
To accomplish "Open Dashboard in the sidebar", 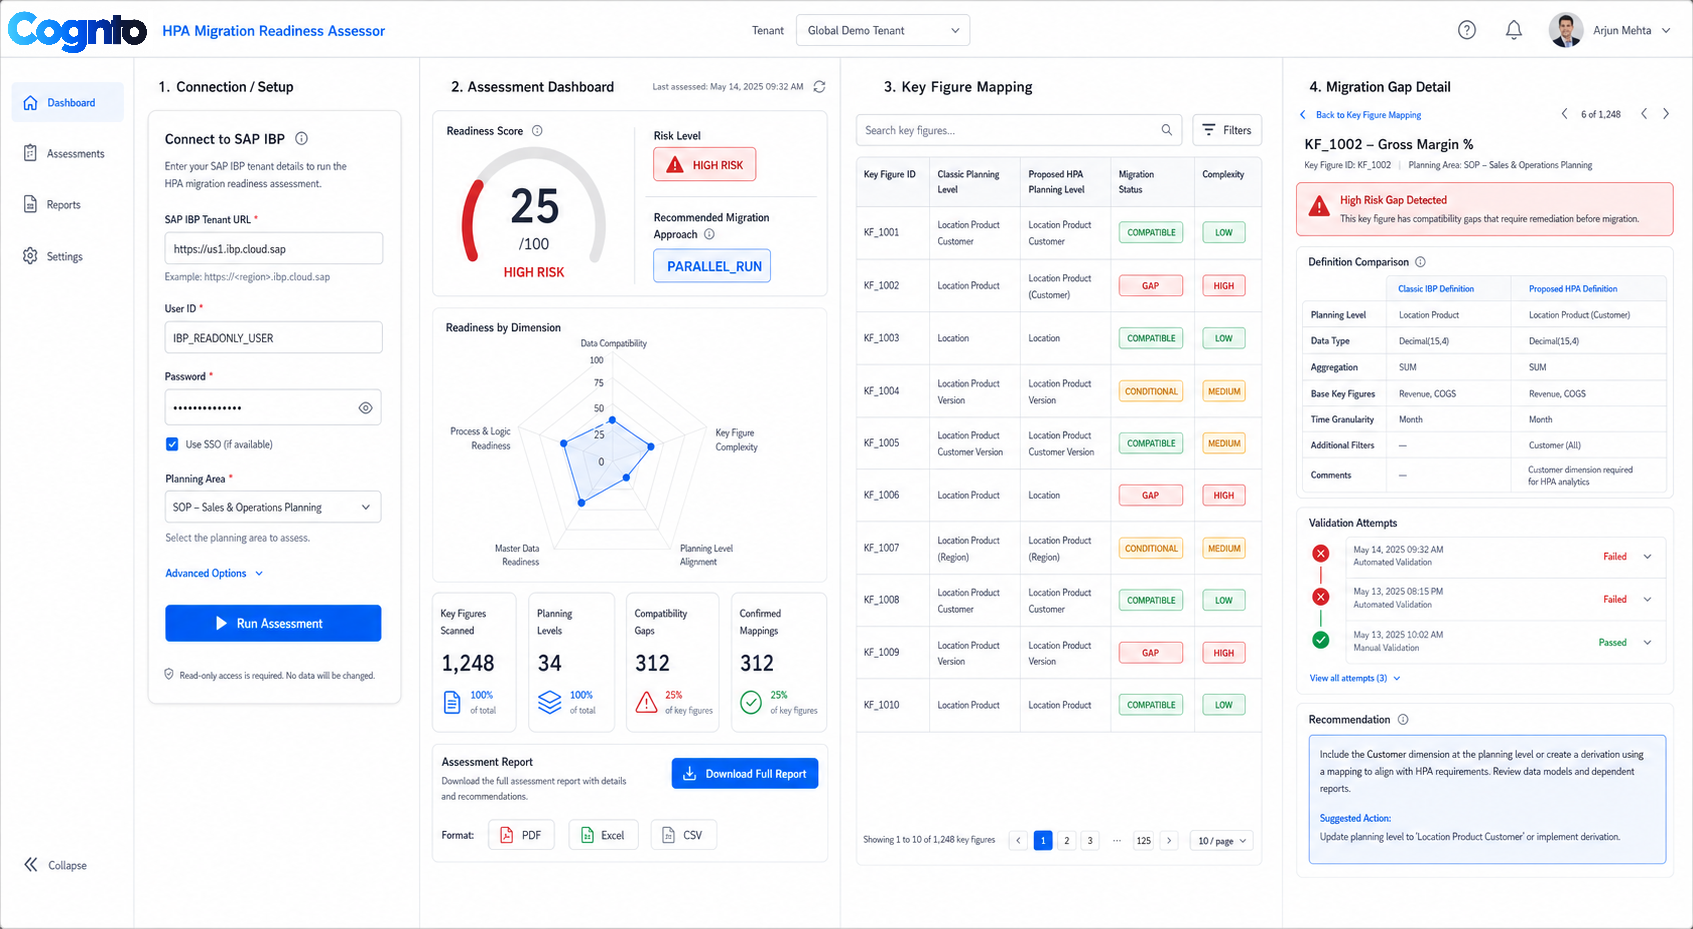I will [68, 103].
